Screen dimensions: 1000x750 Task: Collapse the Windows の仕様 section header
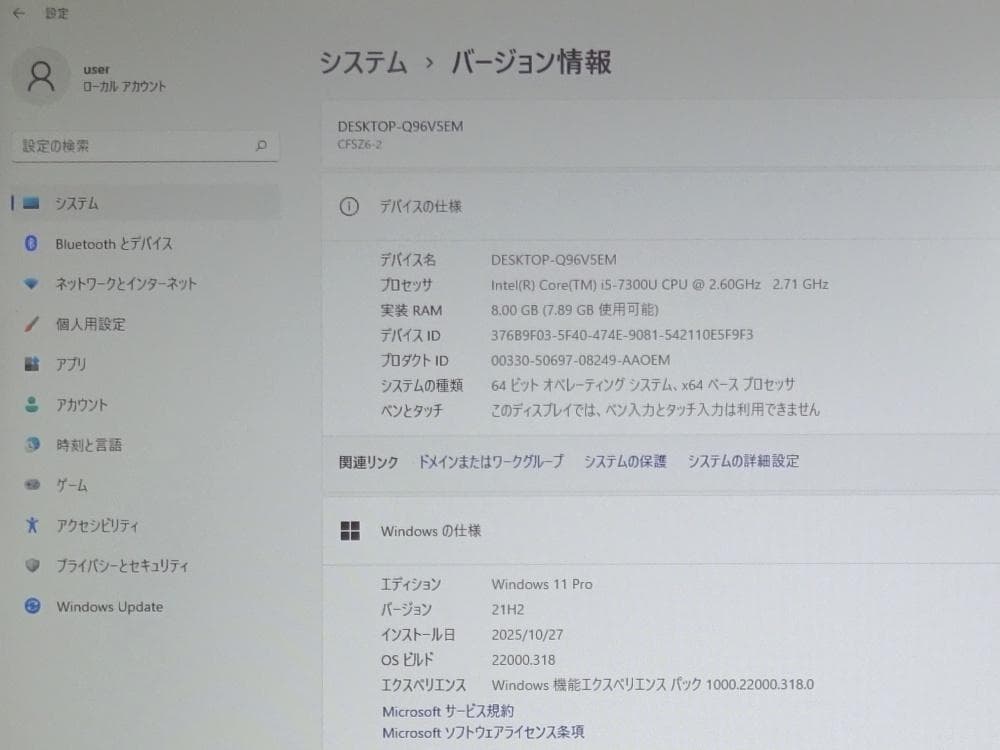[661, 531]
